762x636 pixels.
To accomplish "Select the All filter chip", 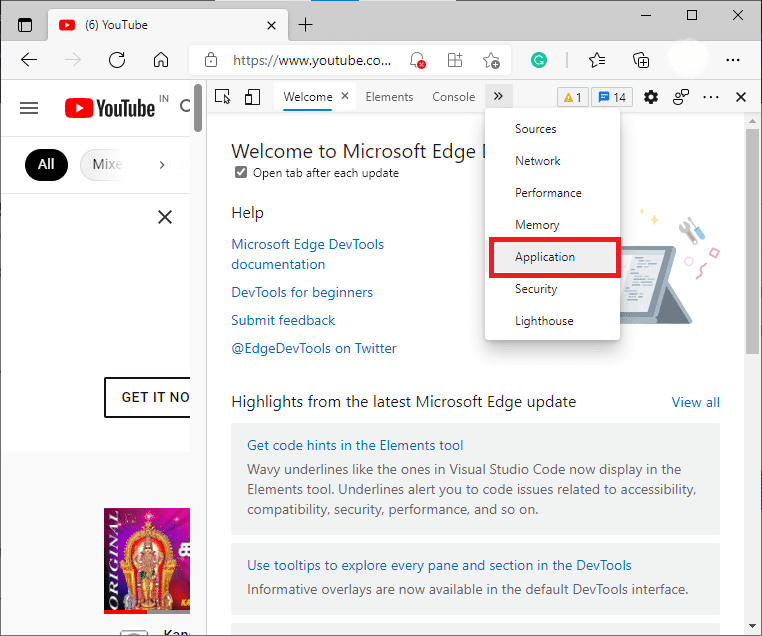I will tap(46, 165).
